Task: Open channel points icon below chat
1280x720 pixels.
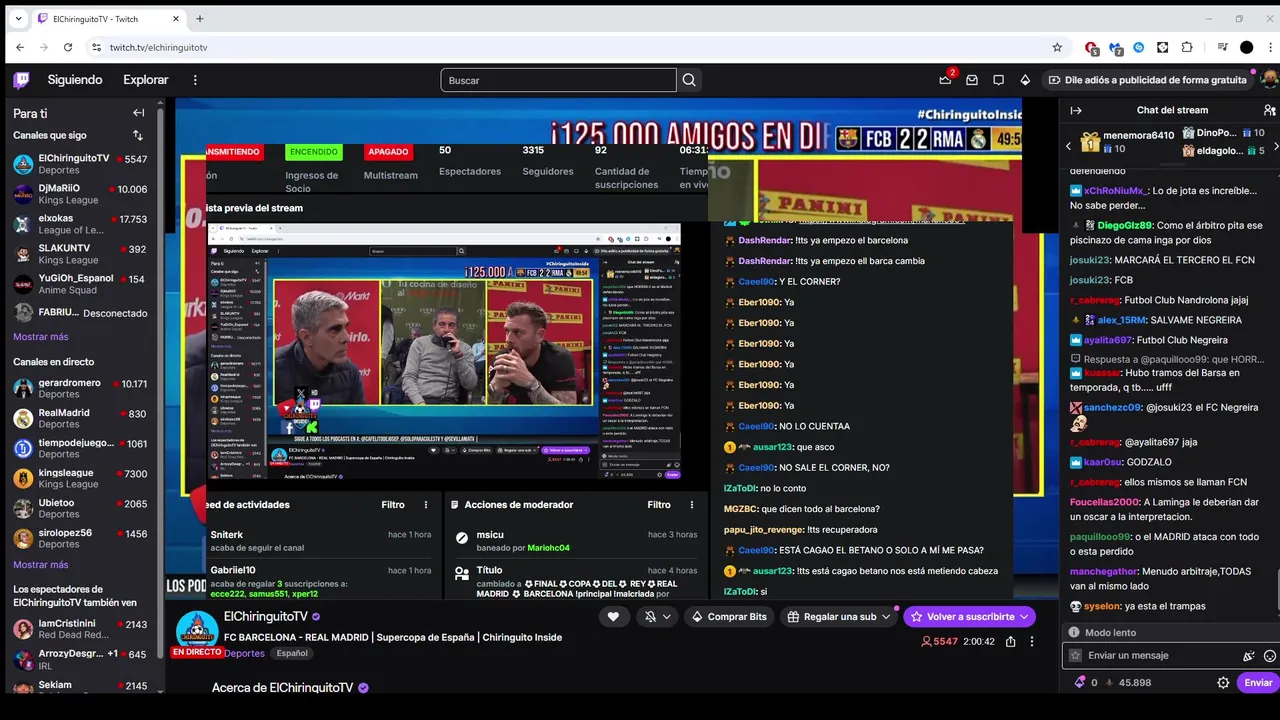Action: (x=1080, y=683)
